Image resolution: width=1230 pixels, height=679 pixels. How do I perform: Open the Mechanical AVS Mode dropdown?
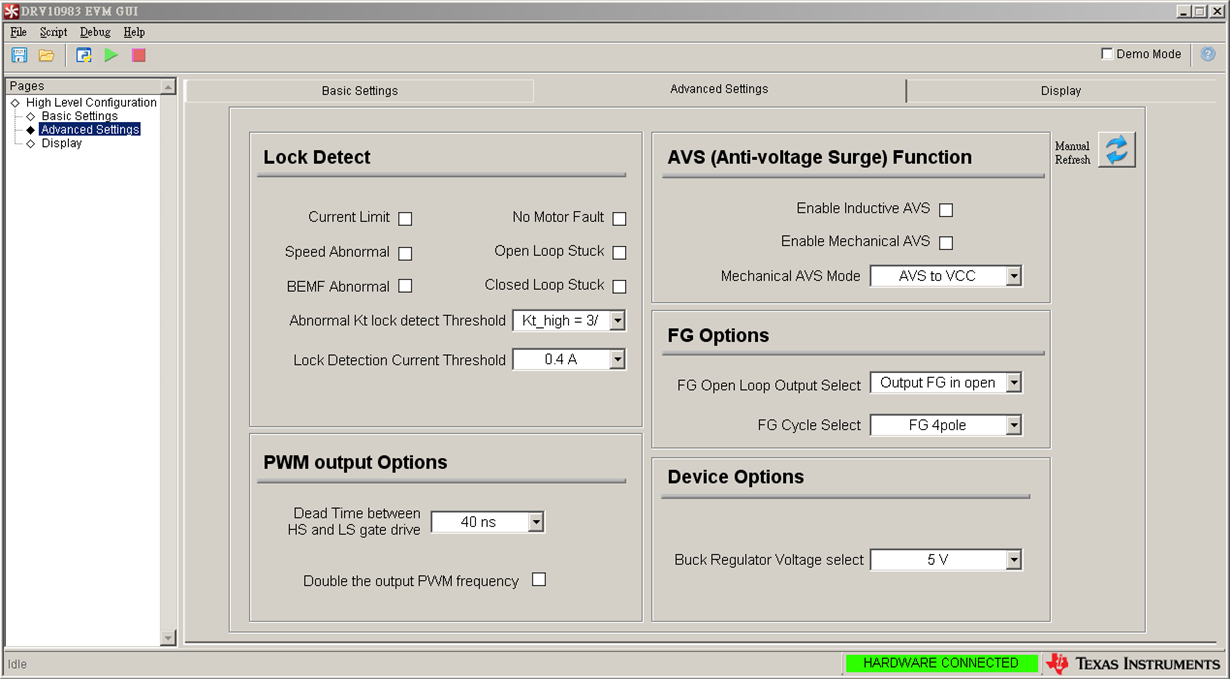[x=946, y=276]
